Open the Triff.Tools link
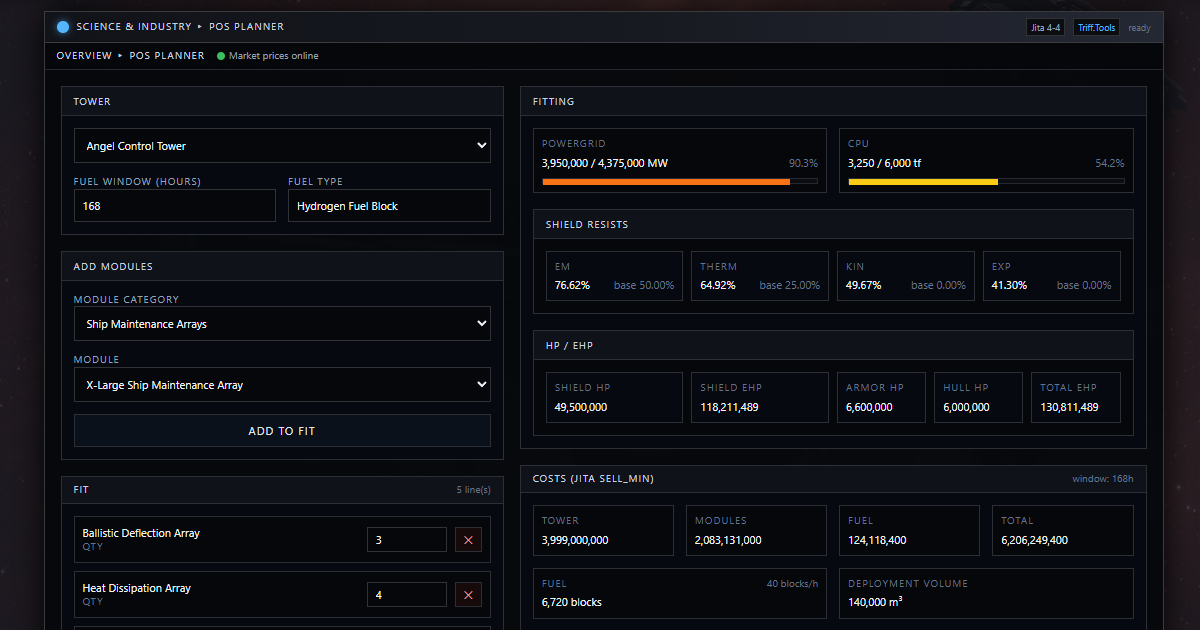1200x630 pixels. (1096, 28)
